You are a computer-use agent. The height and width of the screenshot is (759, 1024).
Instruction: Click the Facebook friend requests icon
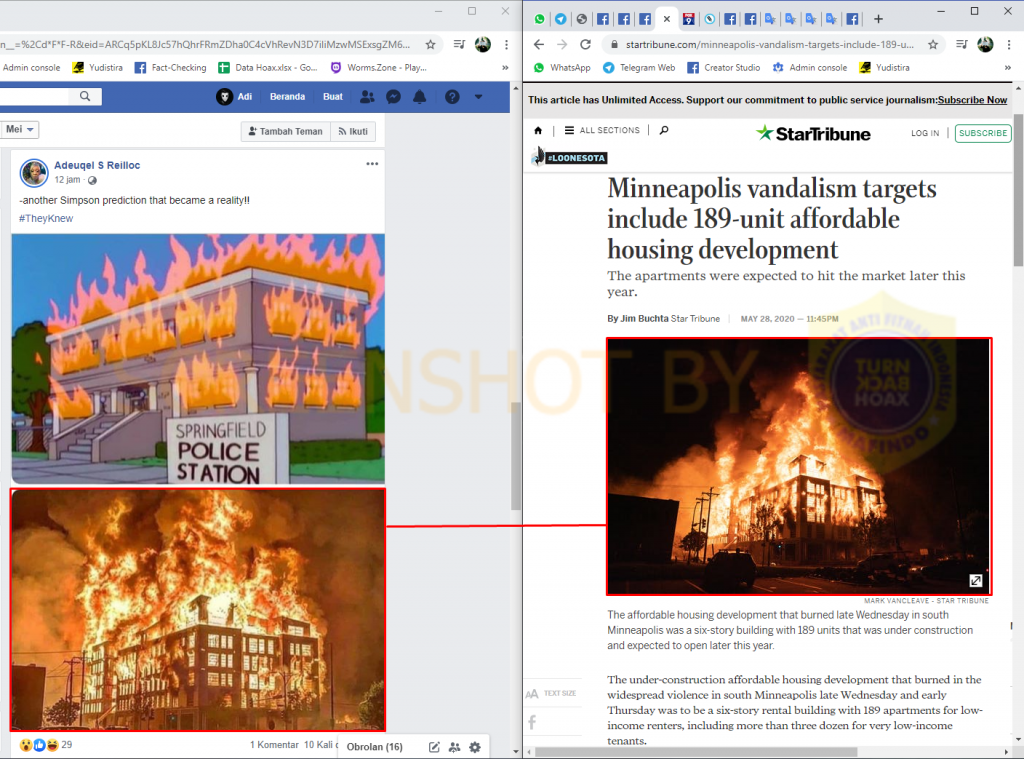pos(367,97)
